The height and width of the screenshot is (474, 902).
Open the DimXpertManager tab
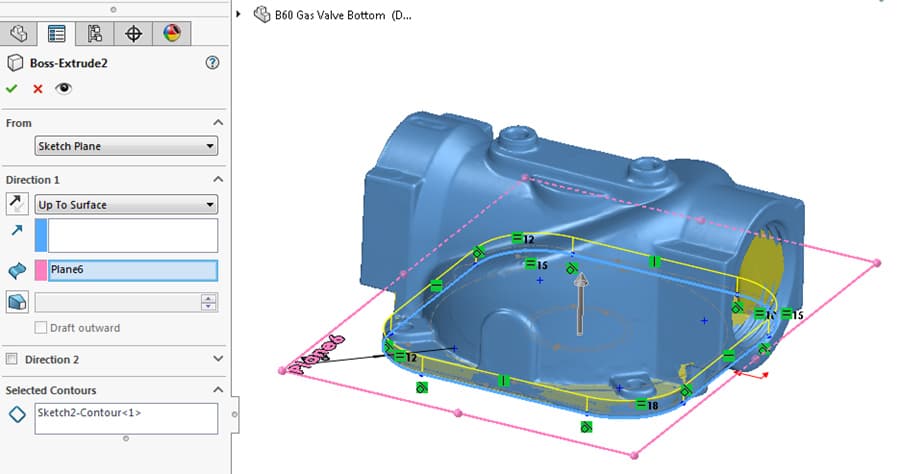(x=133, y=33)
